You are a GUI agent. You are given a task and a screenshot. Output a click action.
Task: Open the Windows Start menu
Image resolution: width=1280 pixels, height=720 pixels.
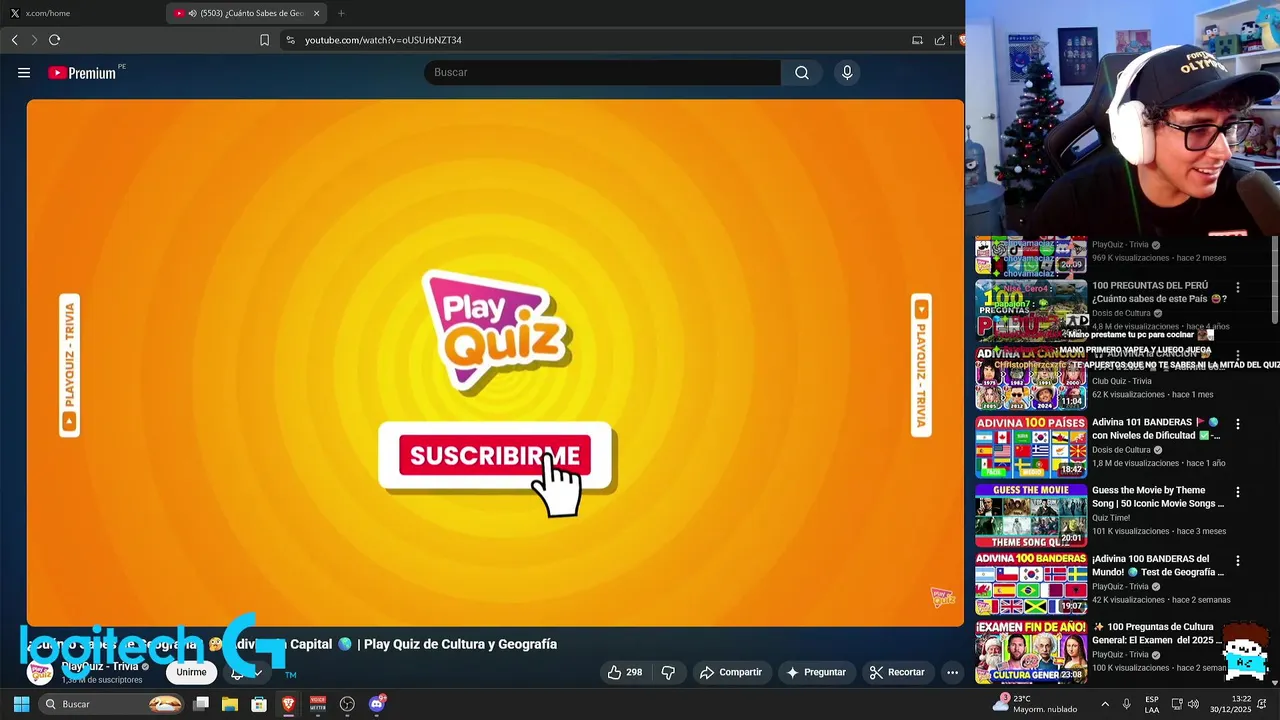pyautogui.click(x=21, y=704)
